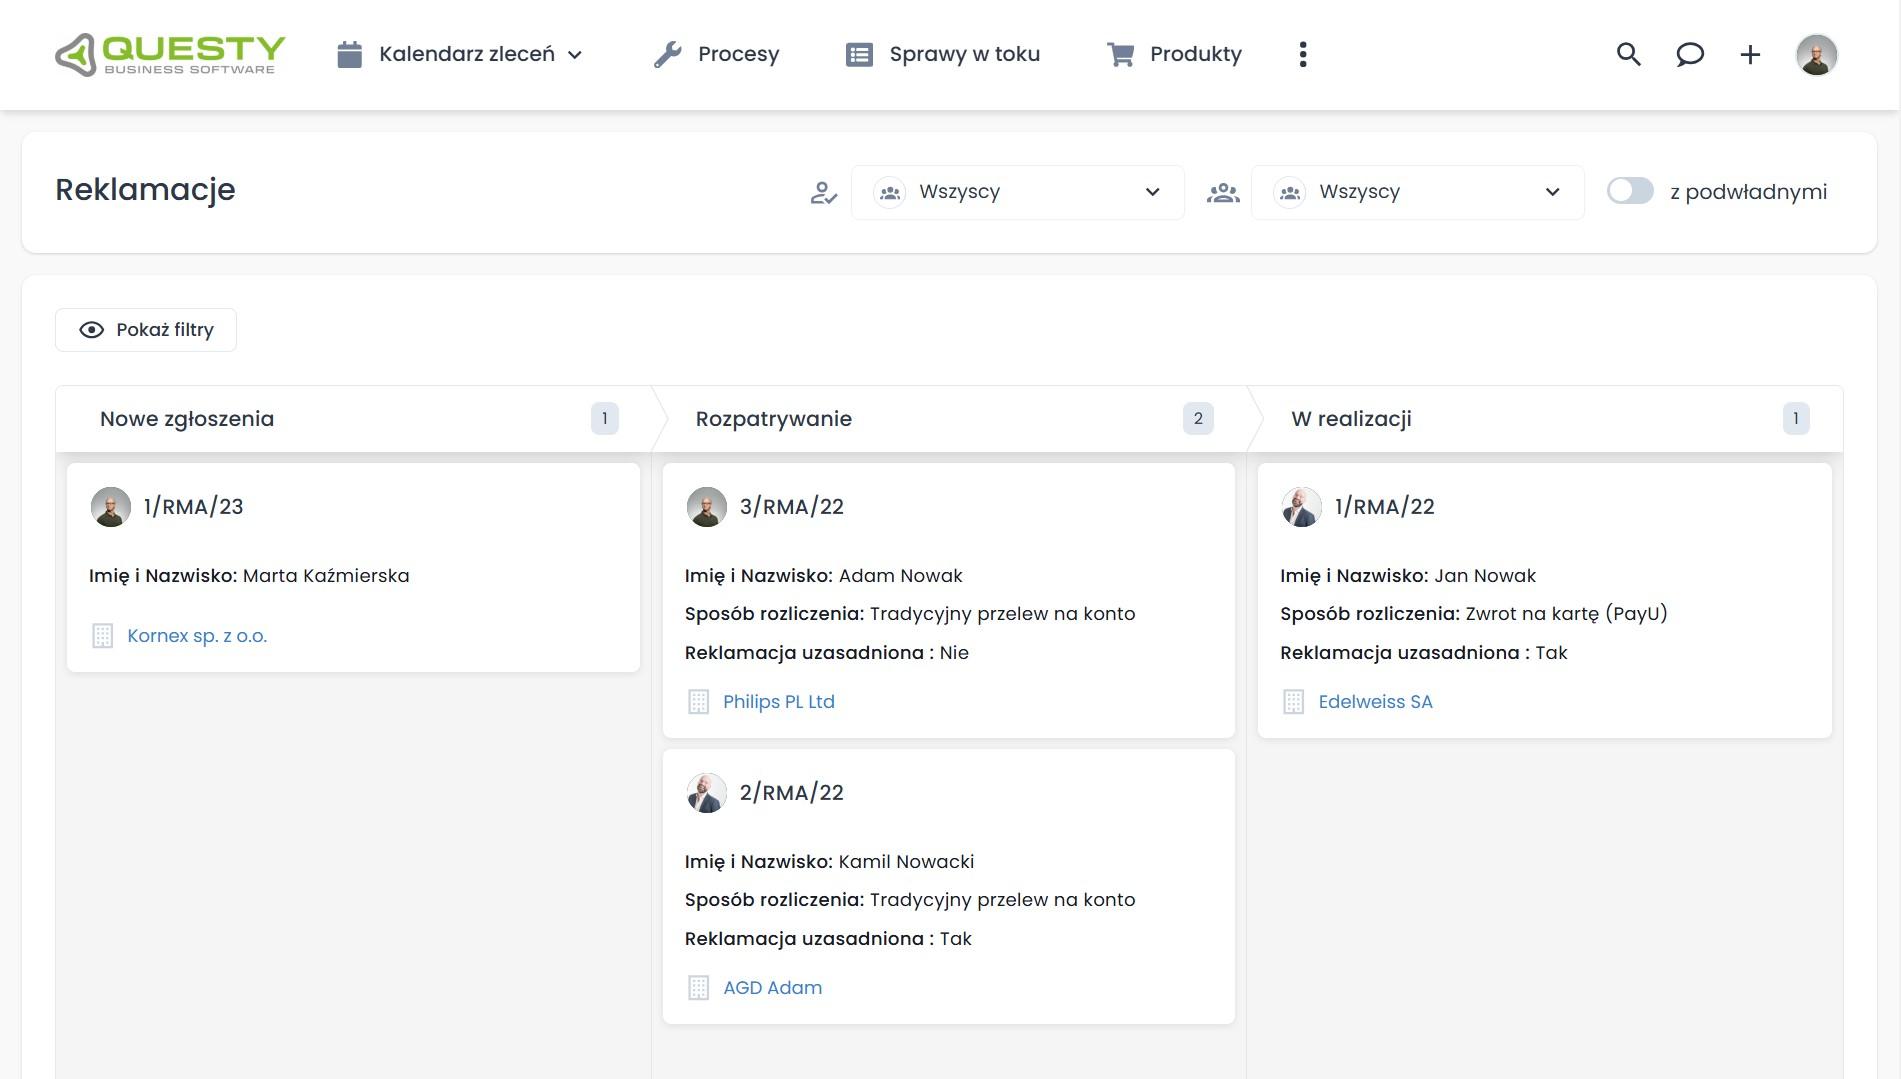Open the 3/RMA/22 complaint title
Screen dimensions: 1901x1079
coord(791,507)
